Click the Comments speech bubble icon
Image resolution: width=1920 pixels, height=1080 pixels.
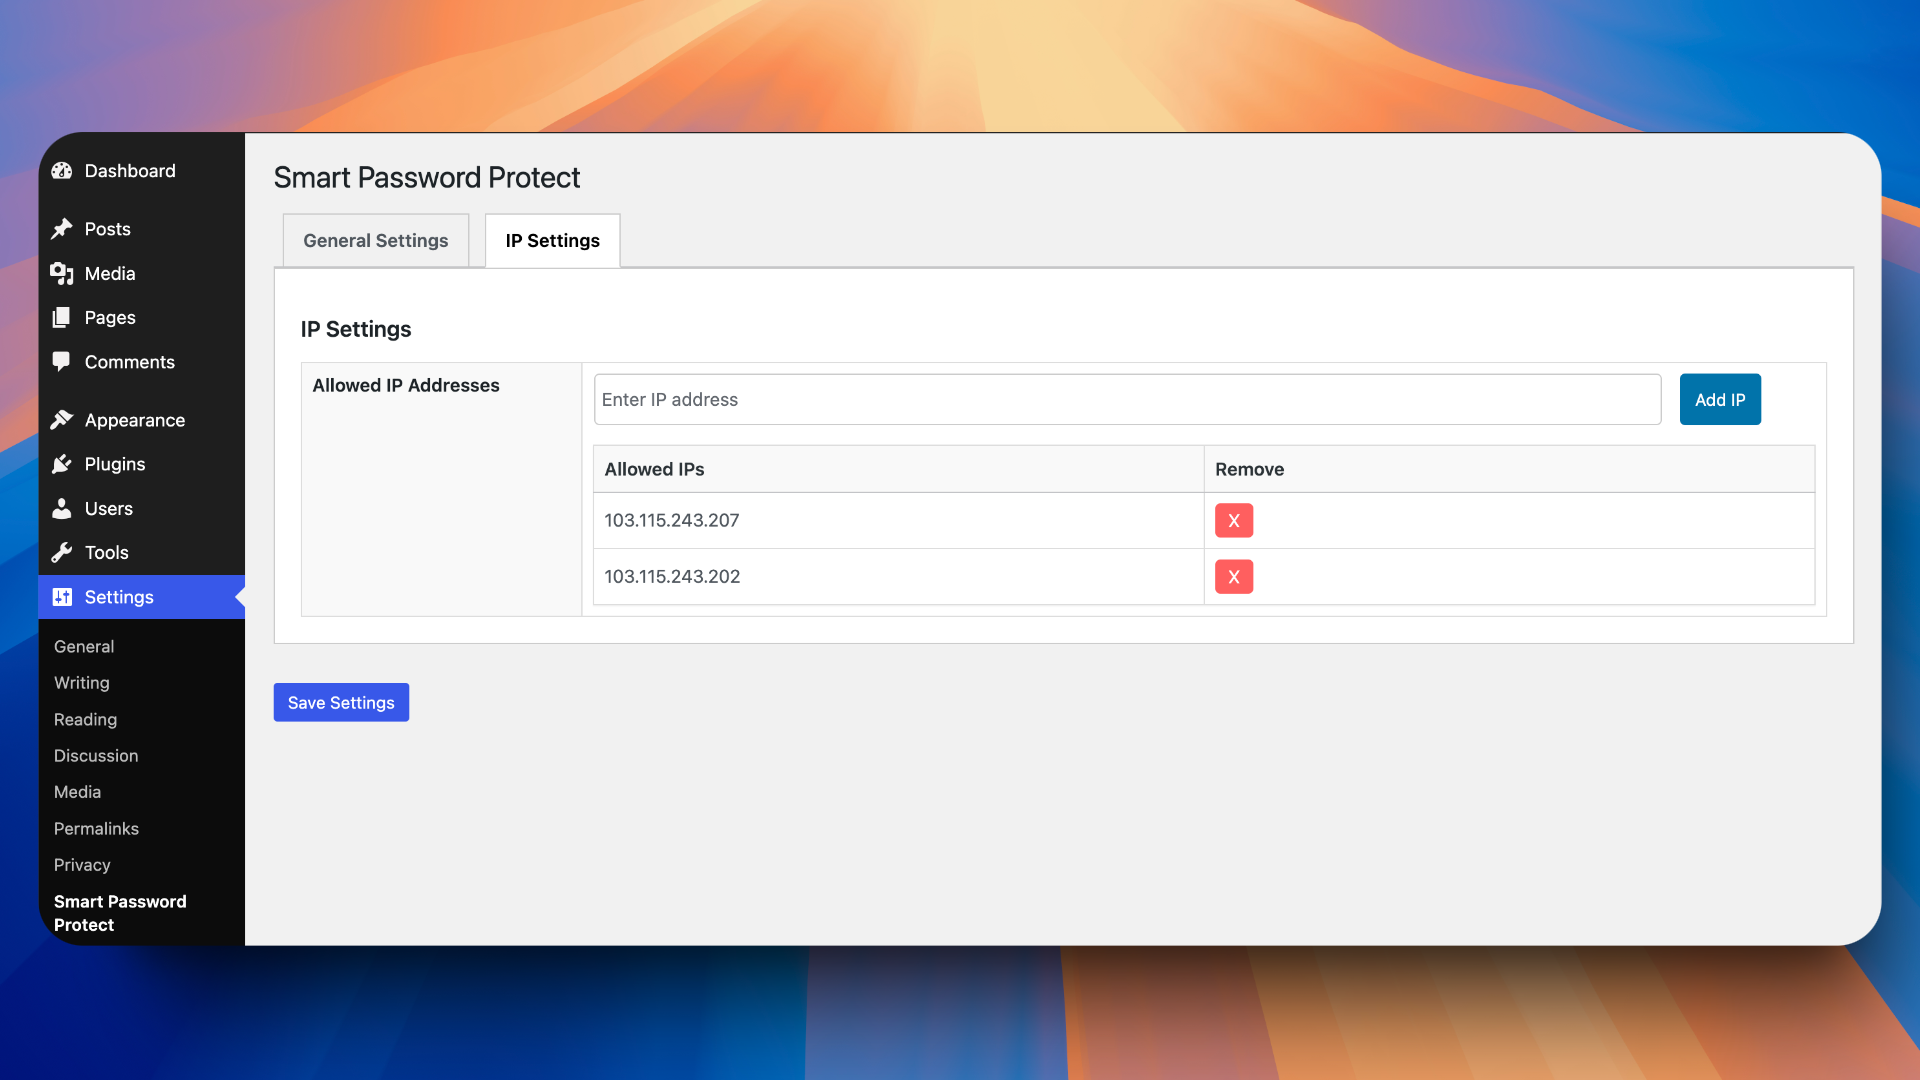(x=62, y=362)
